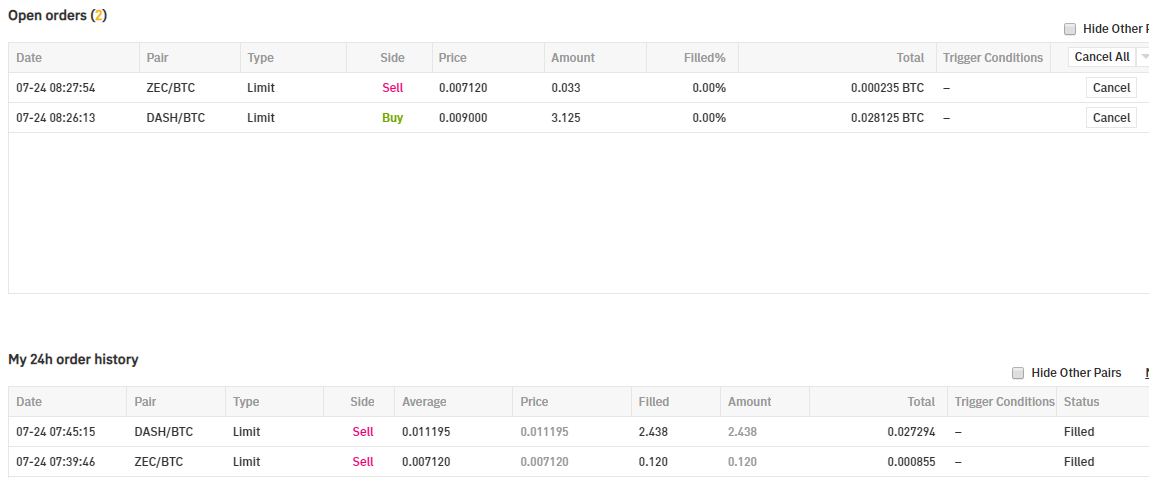Image resolution: width=1149 pixels, height=478 pixels.
Task: Click the green Buy side label of DASH/BTC order
Action: [x=392, y=118]
